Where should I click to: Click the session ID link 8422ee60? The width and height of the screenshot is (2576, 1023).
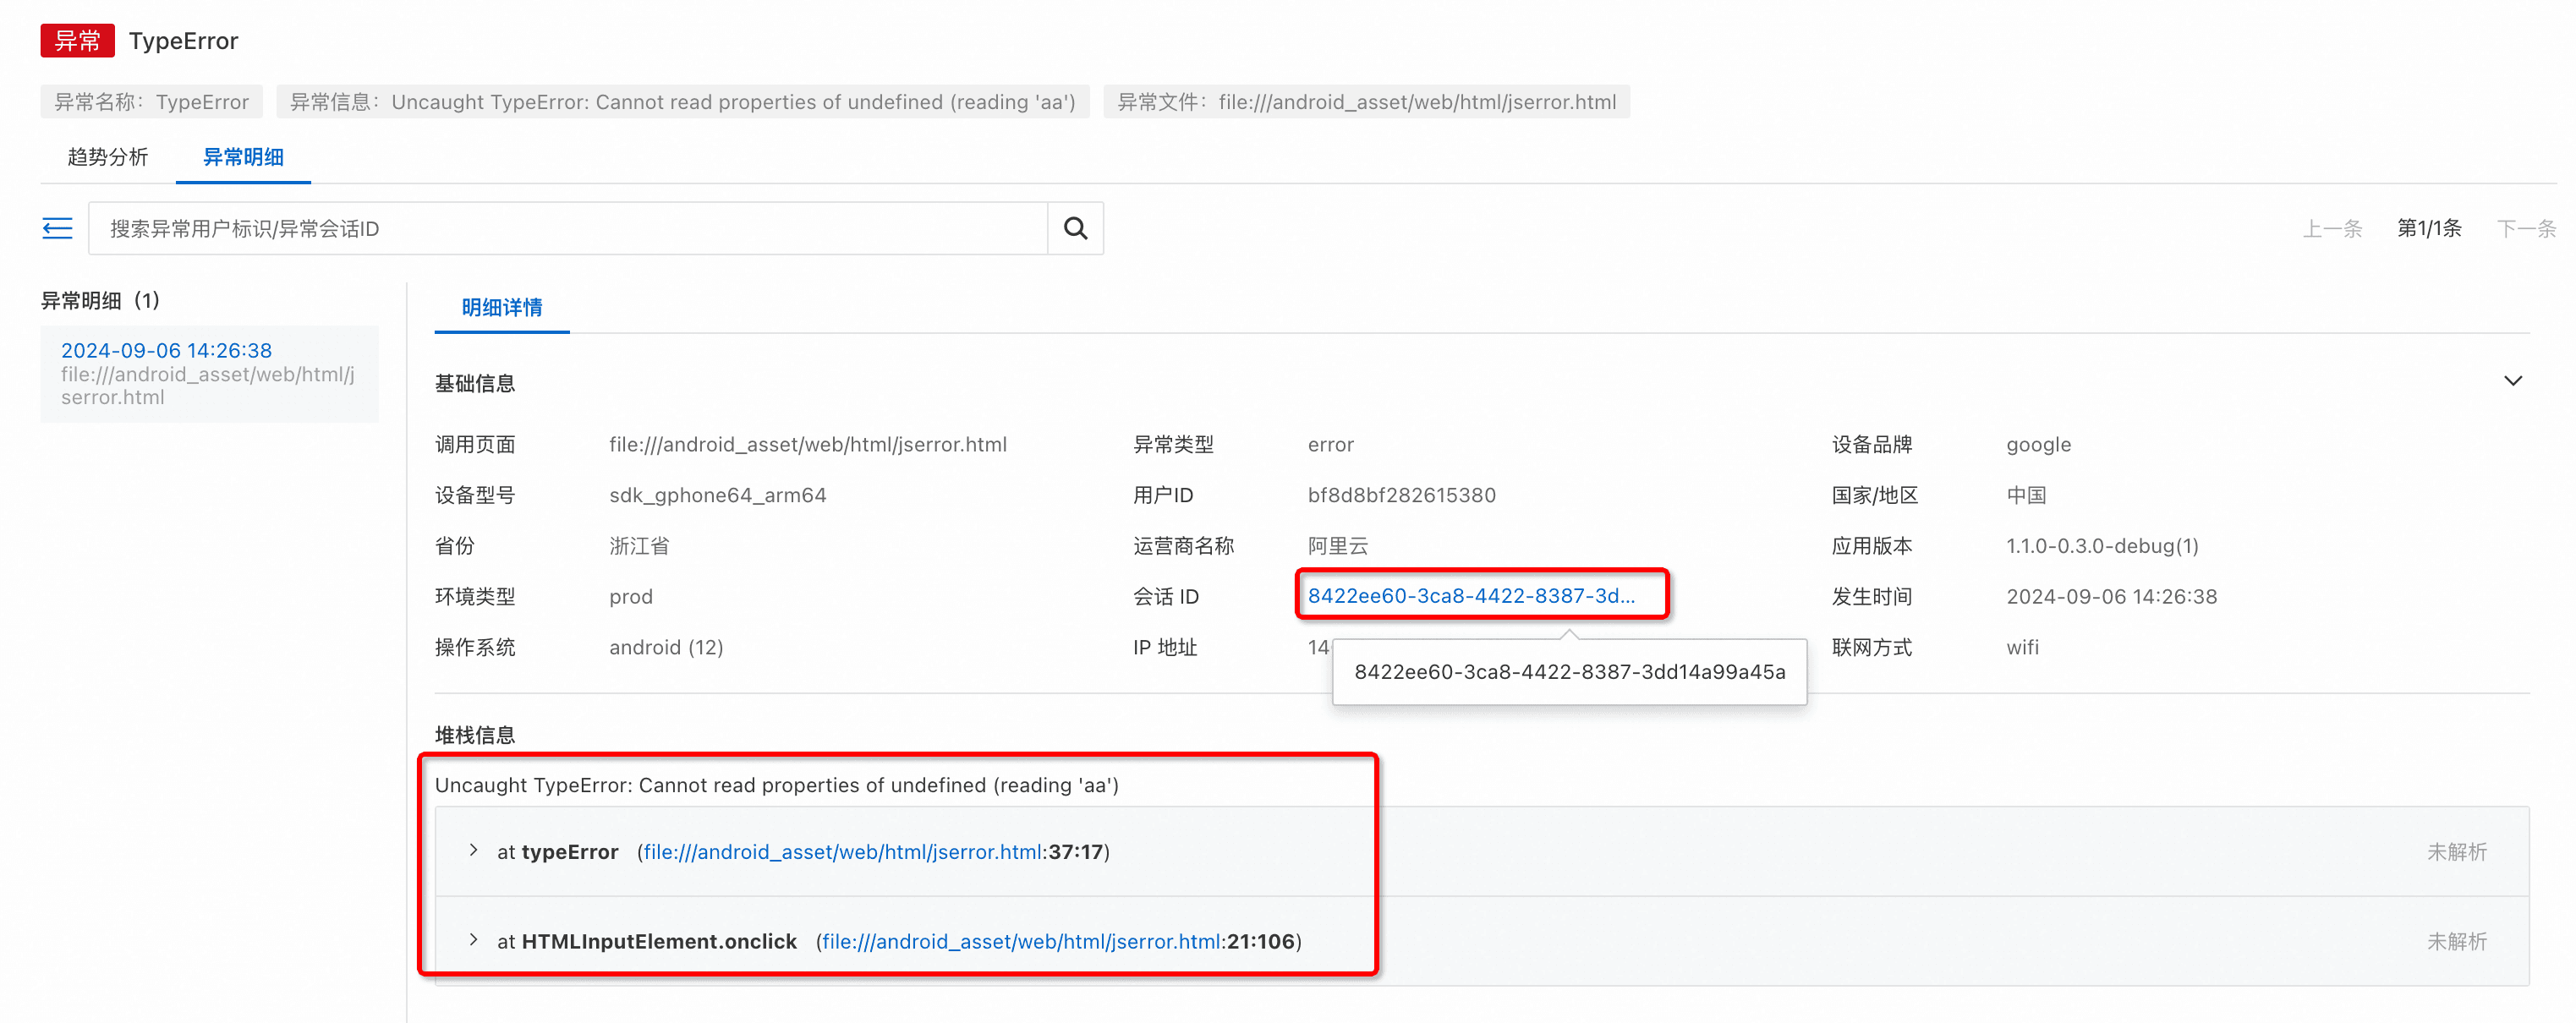1471,596
